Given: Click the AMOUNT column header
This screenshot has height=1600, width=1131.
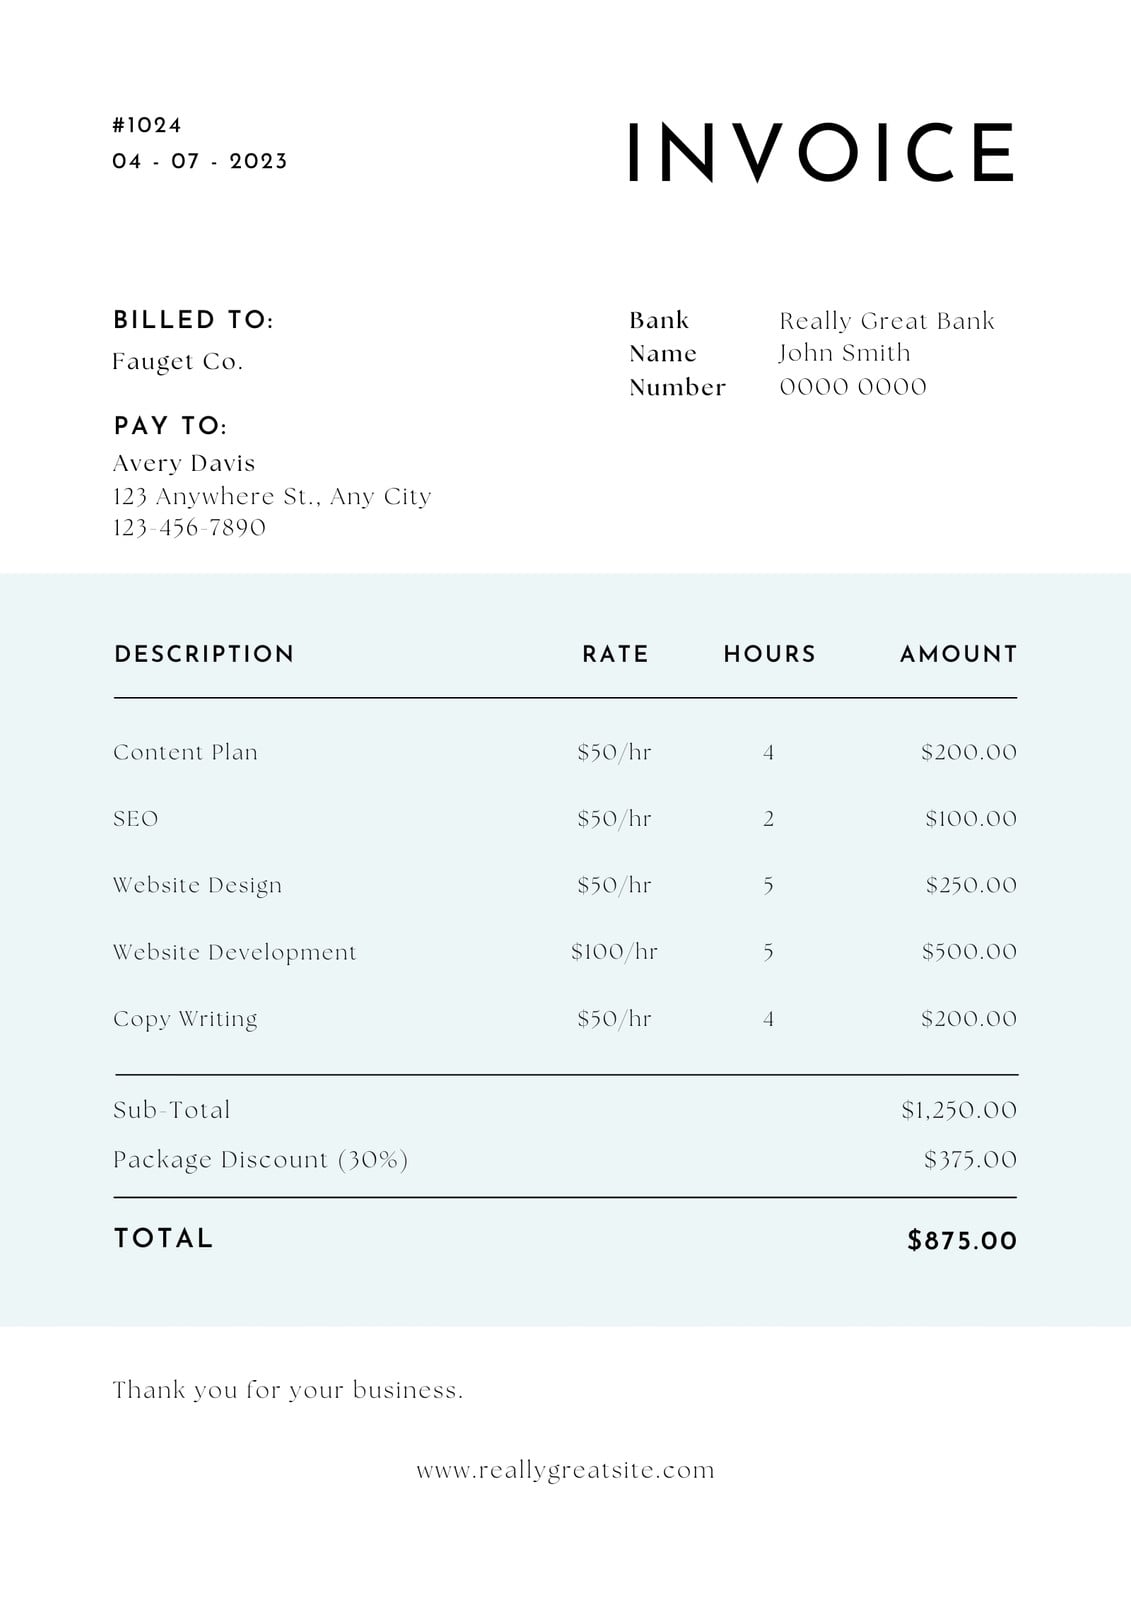Looking at the screenshot, I should pyautogui.click(x=958, y=654).
